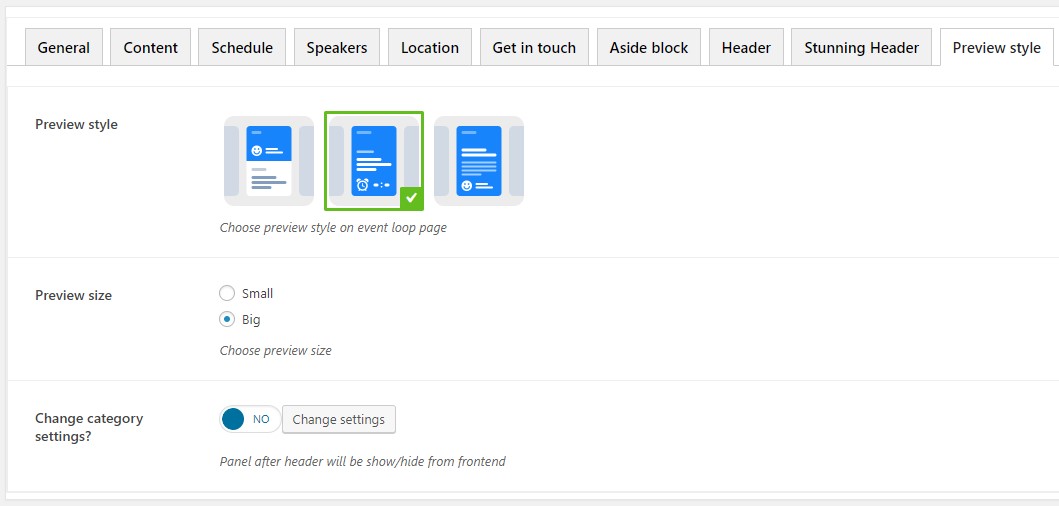Switch to the Location tab
The image size is (1059, 506).
click(430, 48)
